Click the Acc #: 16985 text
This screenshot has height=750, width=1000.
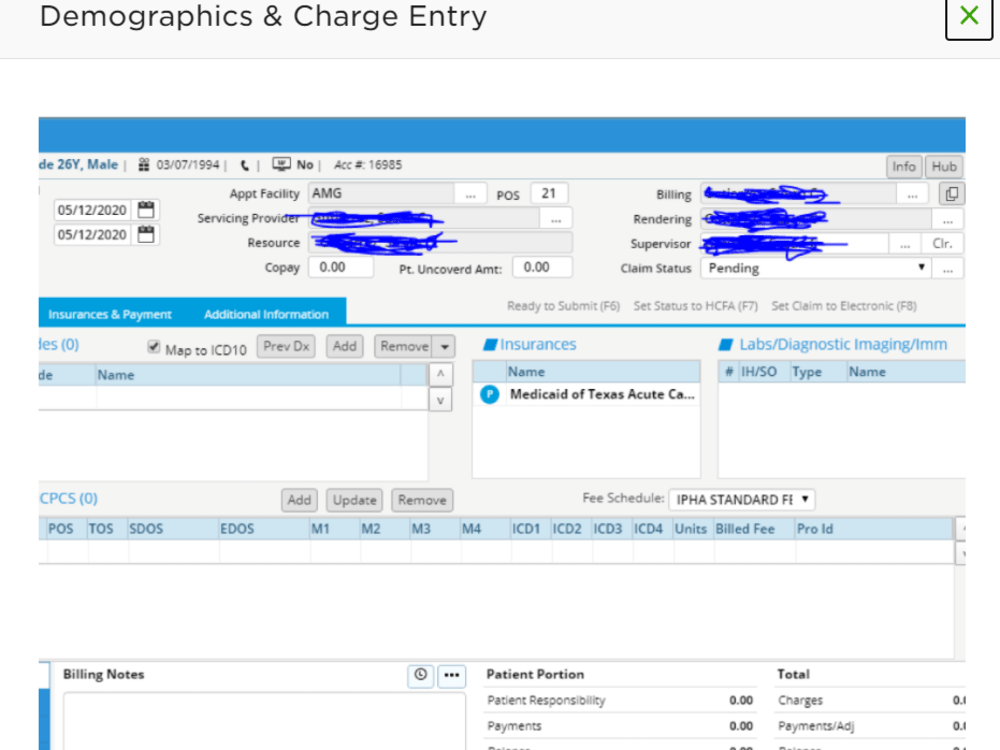click(x=368, y=165)
